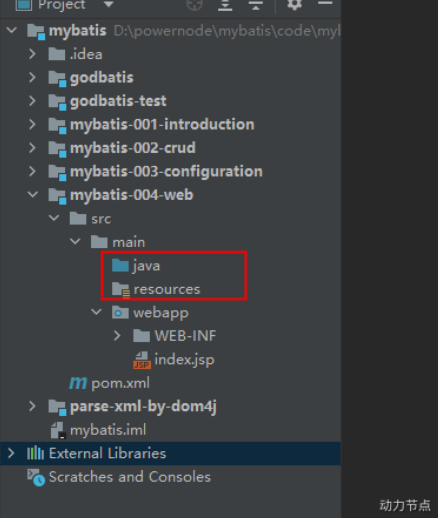Select the java source folder
Screen dimensions: 438x518
point(146,266)
